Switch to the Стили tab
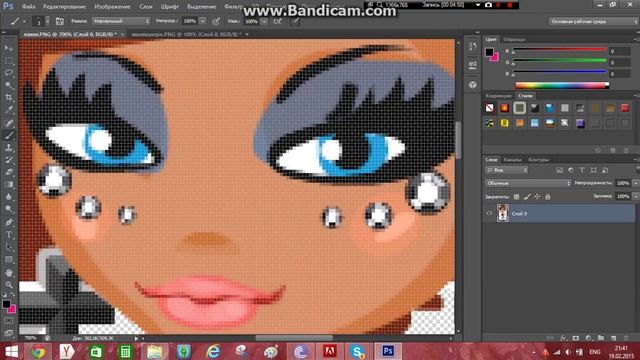Image resolution: width=640 pixels, height=360 pixels. (525, 96)
